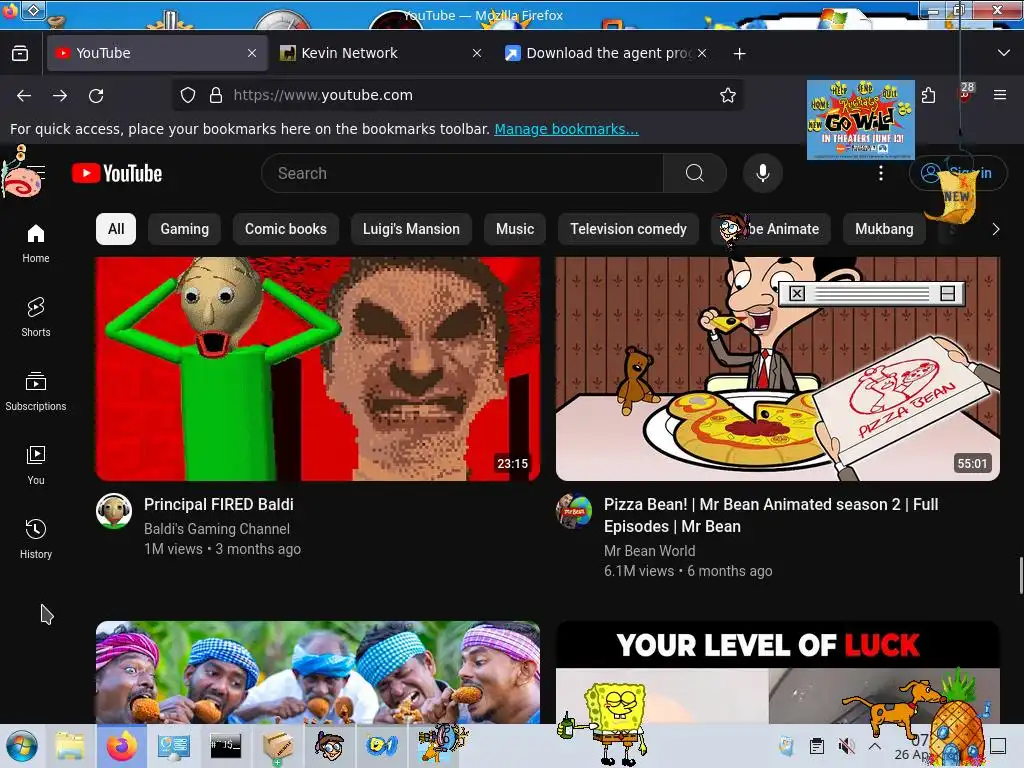Open Firefox View icon left of tabs
1024x768 pixels.
(20, 54)
